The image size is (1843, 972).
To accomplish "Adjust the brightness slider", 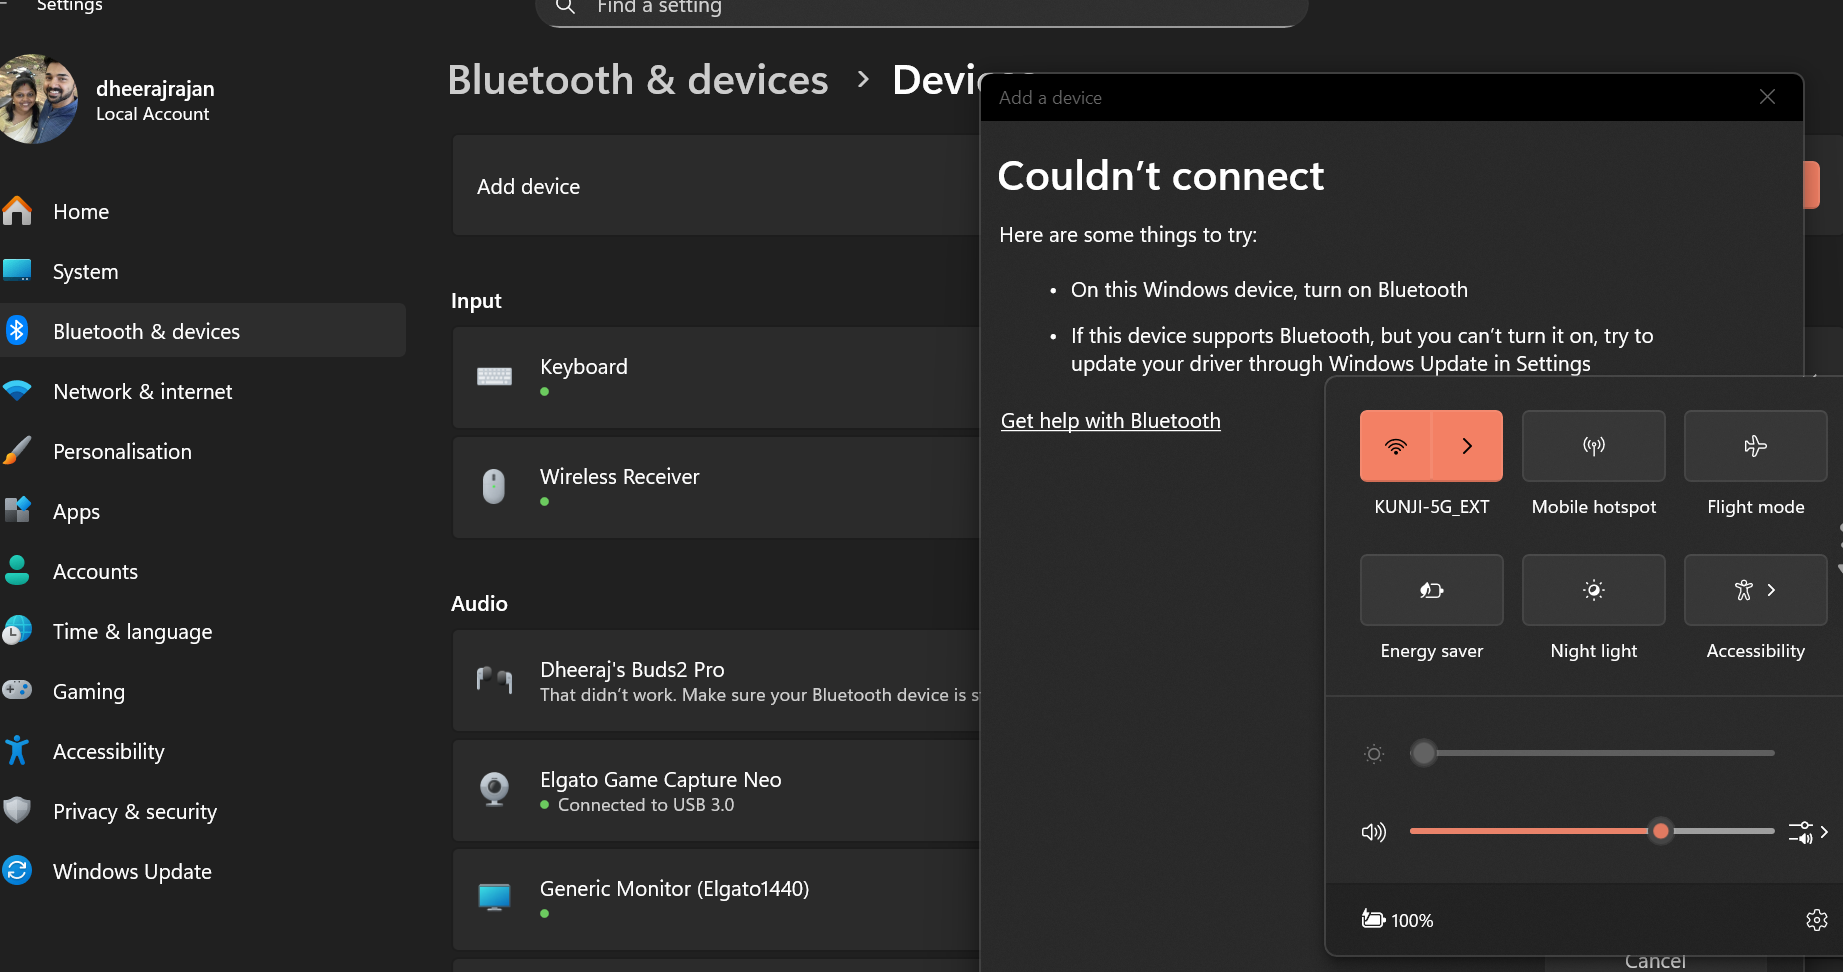I will pyautogui.click(x=1592, y=753).
